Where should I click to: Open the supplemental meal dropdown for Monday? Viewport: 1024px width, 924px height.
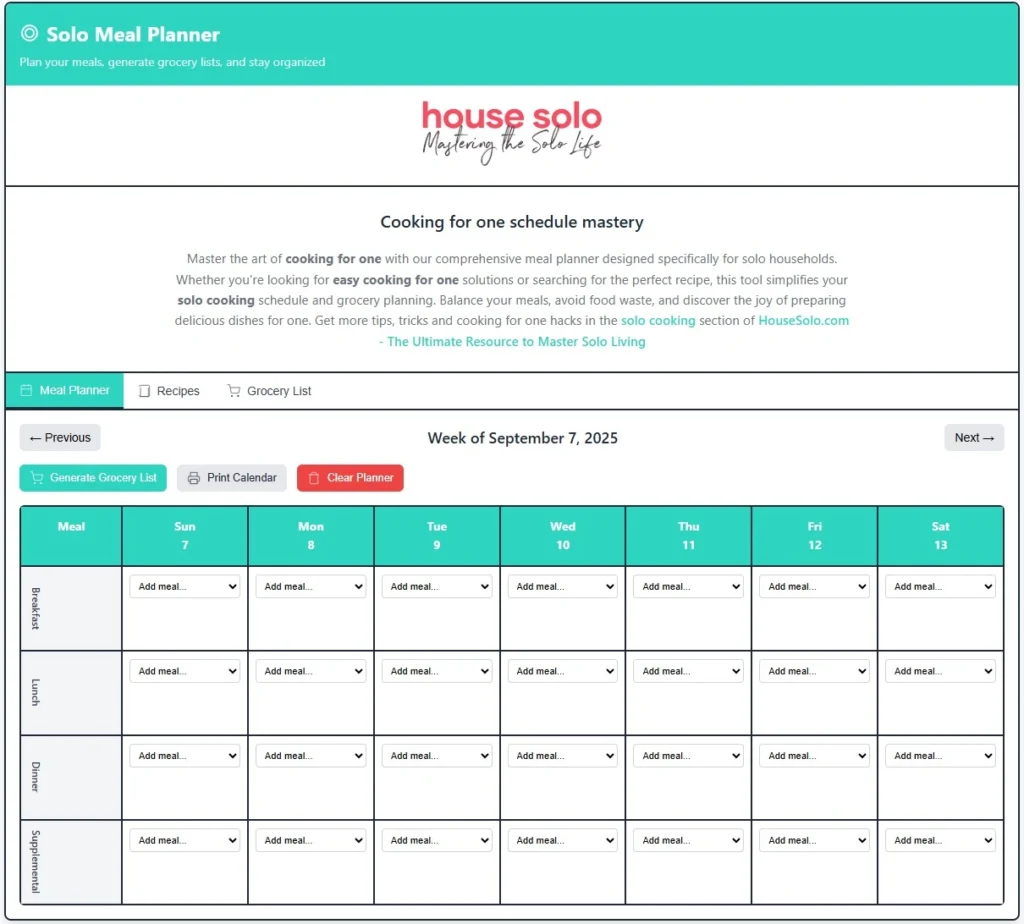310,839
